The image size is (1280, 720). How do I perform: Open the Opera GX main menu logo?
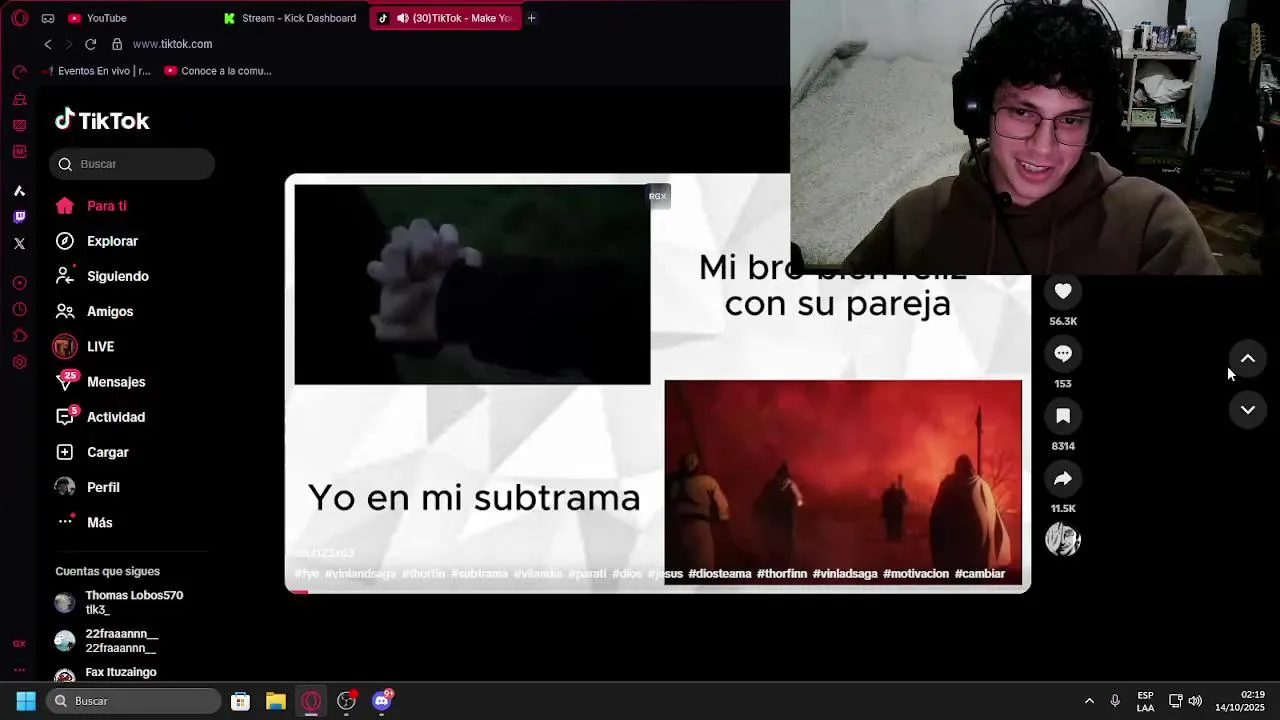(19, 18)
